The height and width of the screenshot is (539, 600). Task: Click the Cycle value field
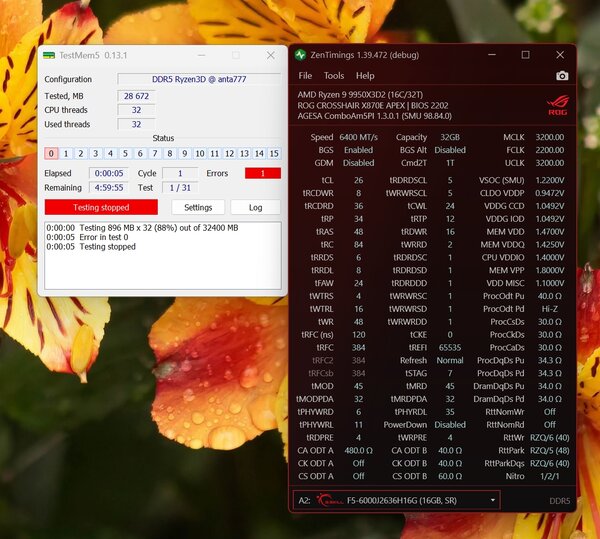tap(180, 173)
